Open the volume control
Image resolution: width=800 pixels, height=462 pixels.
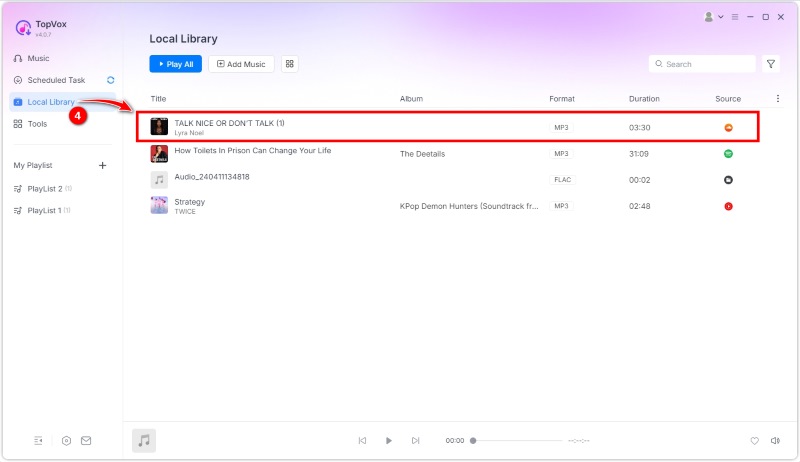pyautogui.click(x=776, y=441)
